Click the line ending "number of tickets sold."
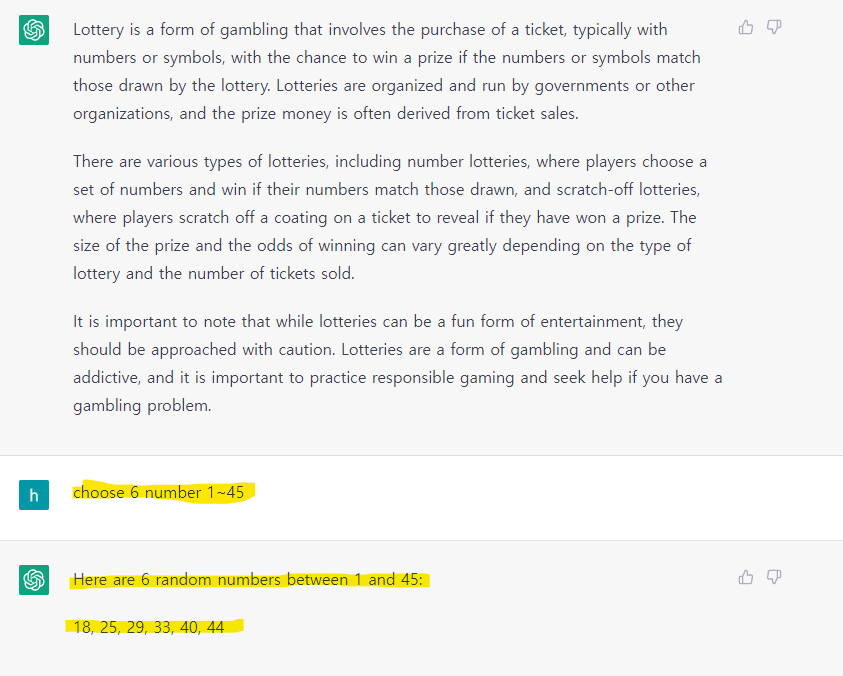 (214, 274)
